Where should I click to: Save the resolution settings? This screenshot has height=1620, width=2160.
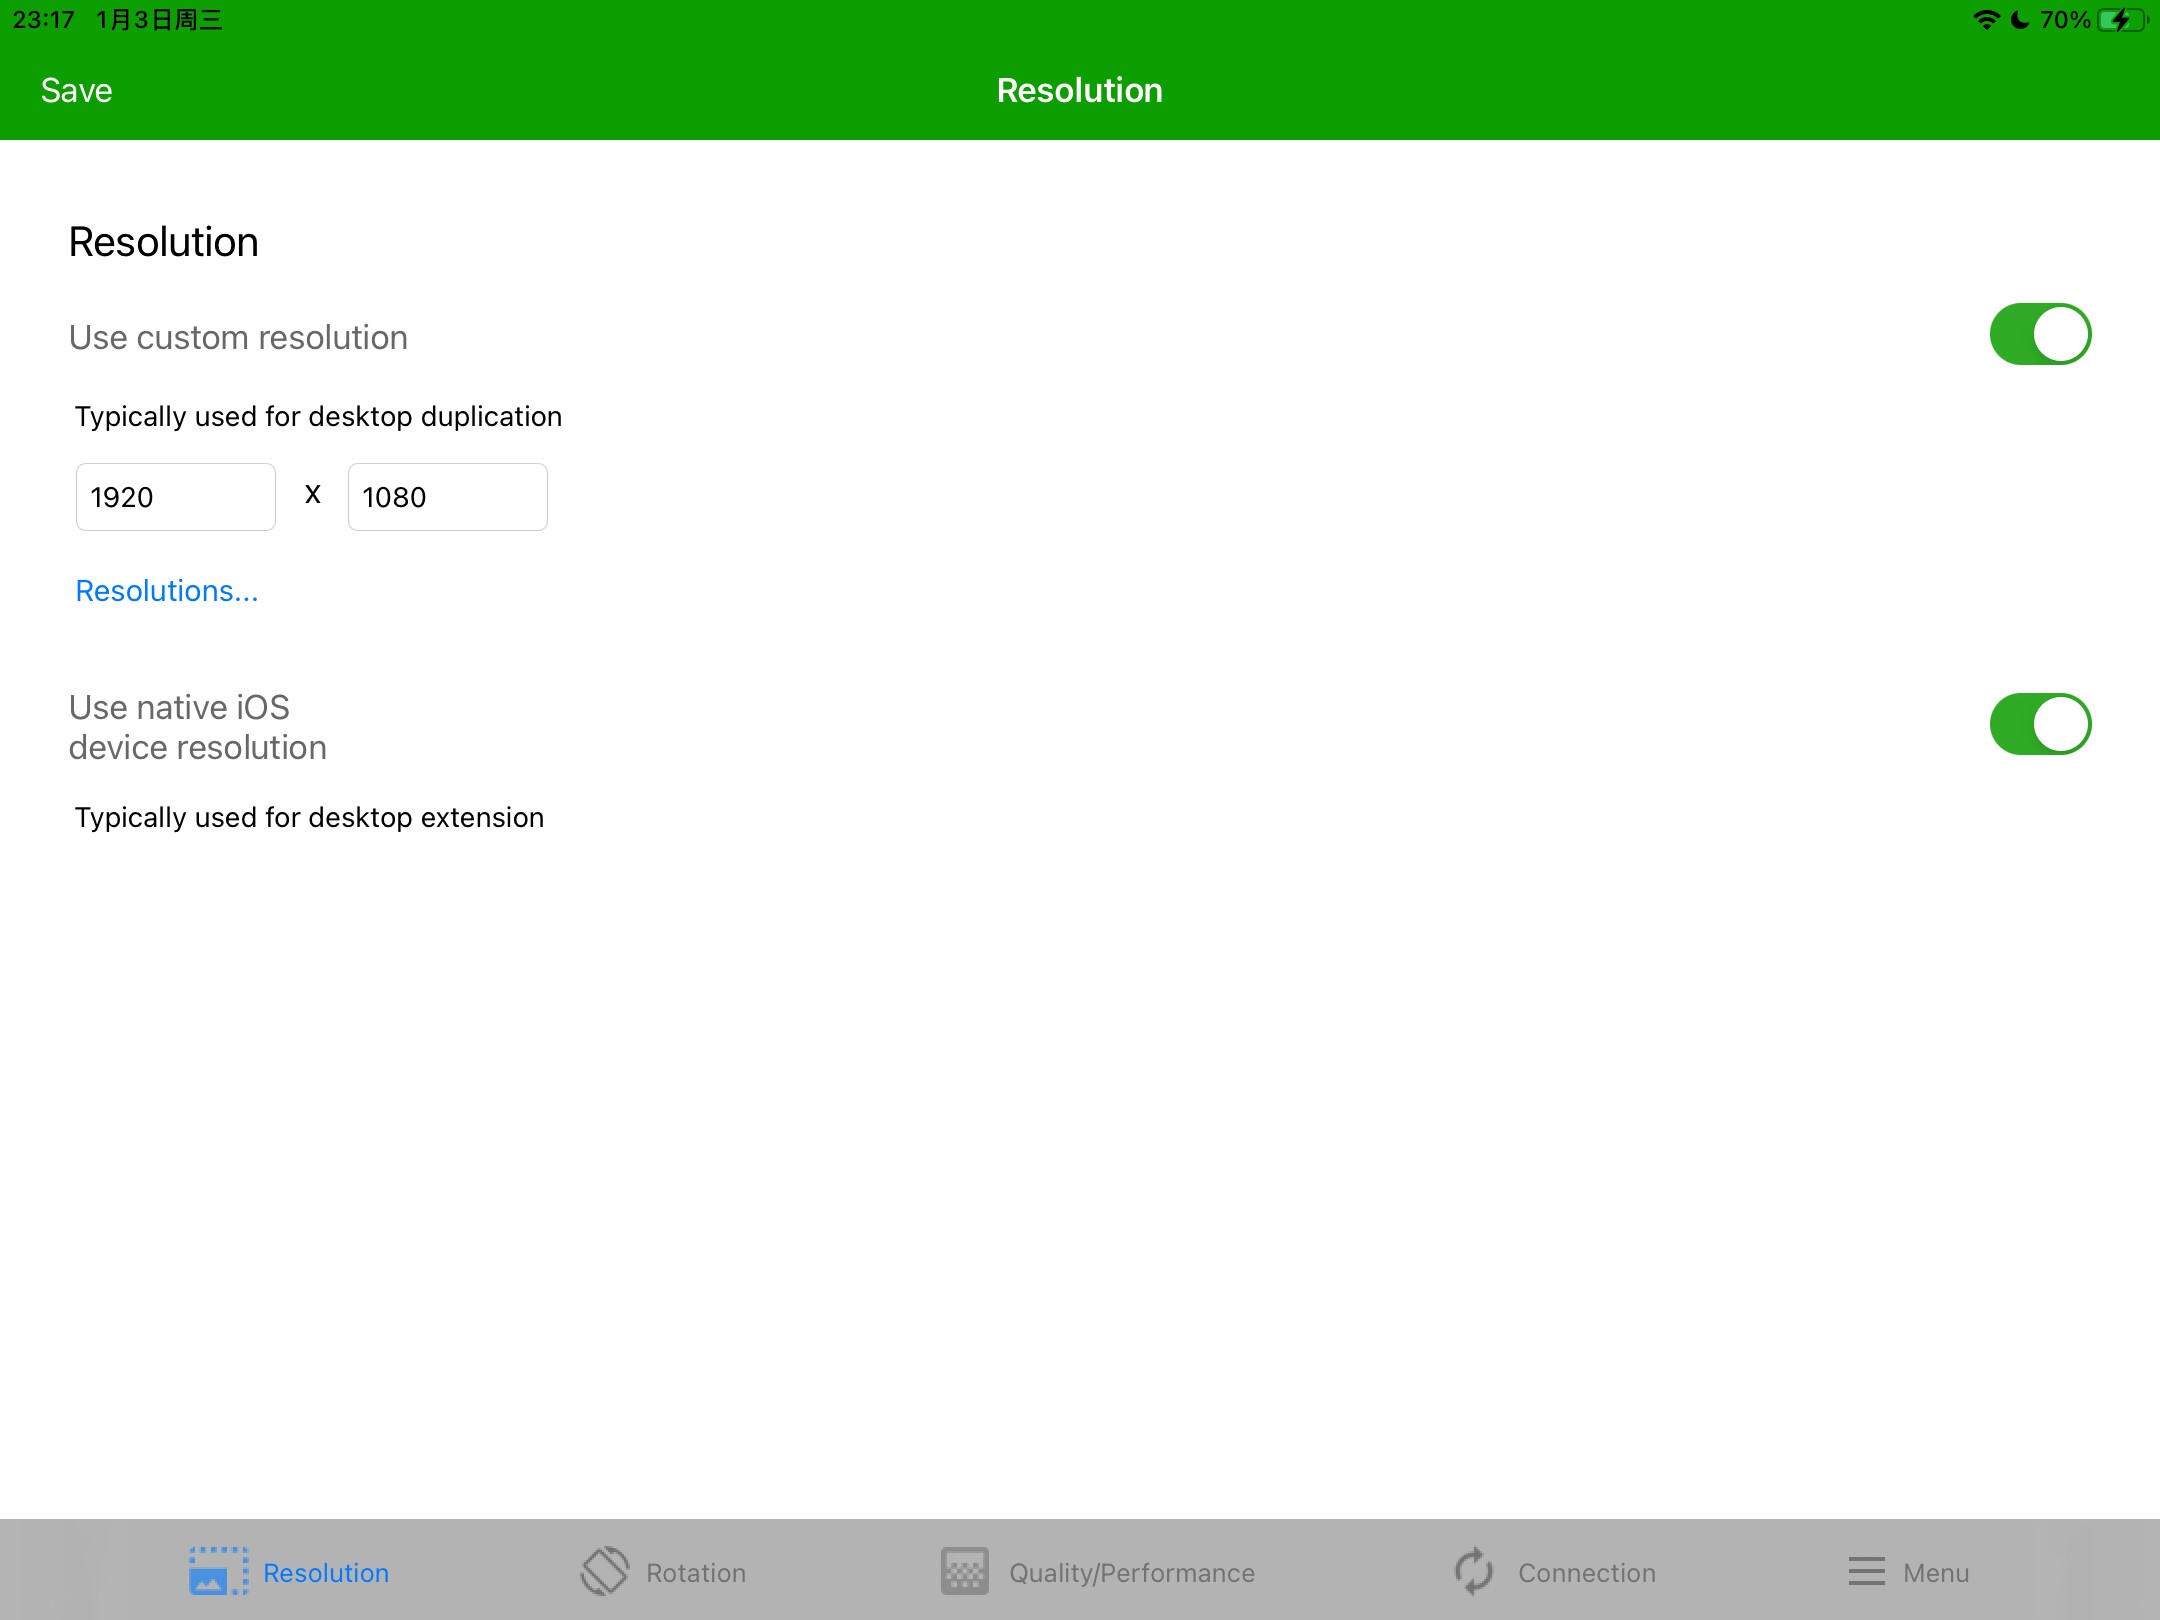click(76, 91)
